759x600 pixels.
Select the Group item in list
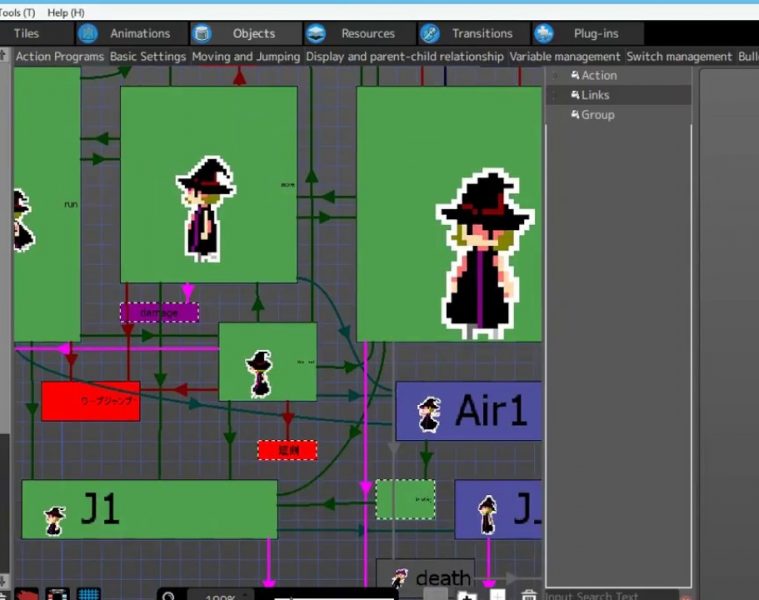[x=619, y=115]
